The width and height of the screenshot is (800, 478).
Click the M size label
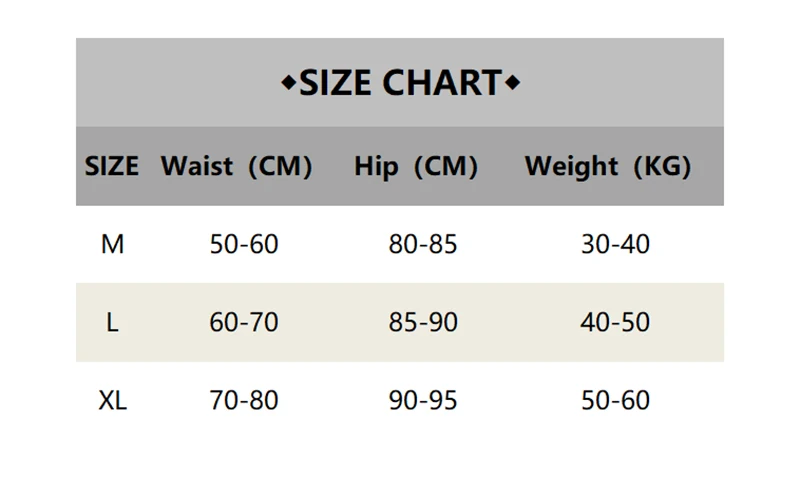112,243
